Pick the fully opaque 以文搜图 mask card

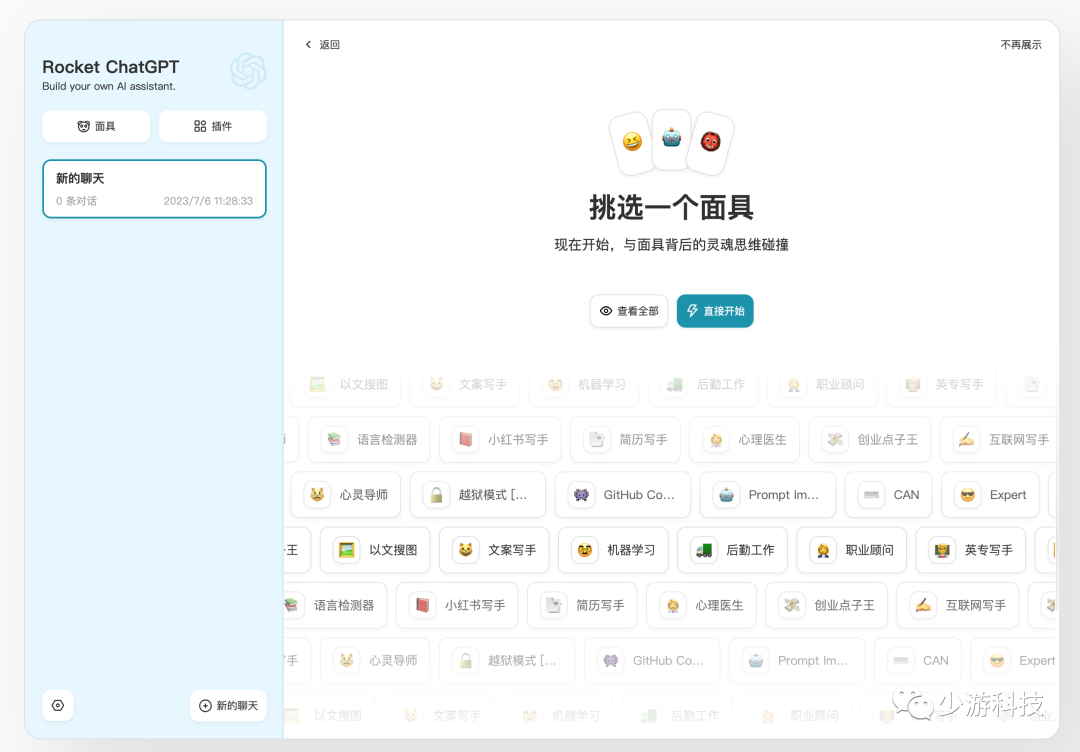pyautogui.click(x=375, y=550)
